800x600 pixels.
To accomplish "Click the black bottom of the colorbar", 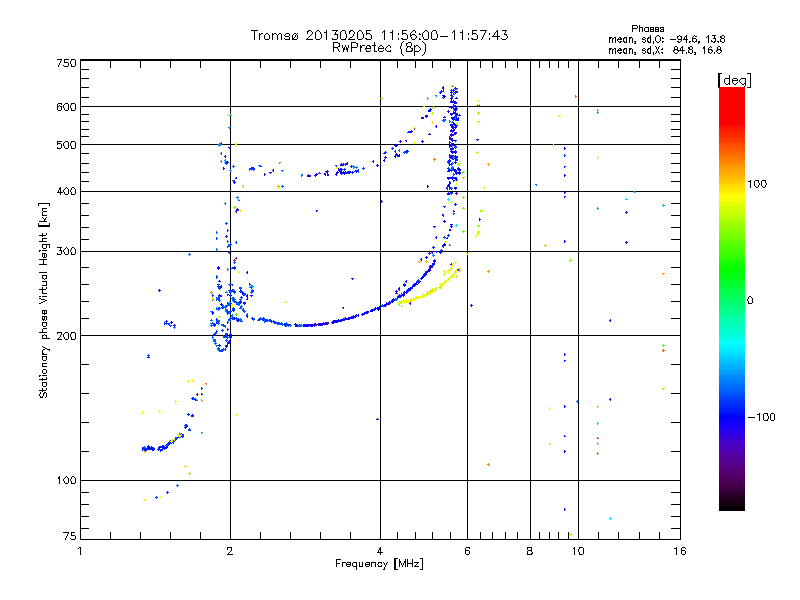I will click(732, 503).
